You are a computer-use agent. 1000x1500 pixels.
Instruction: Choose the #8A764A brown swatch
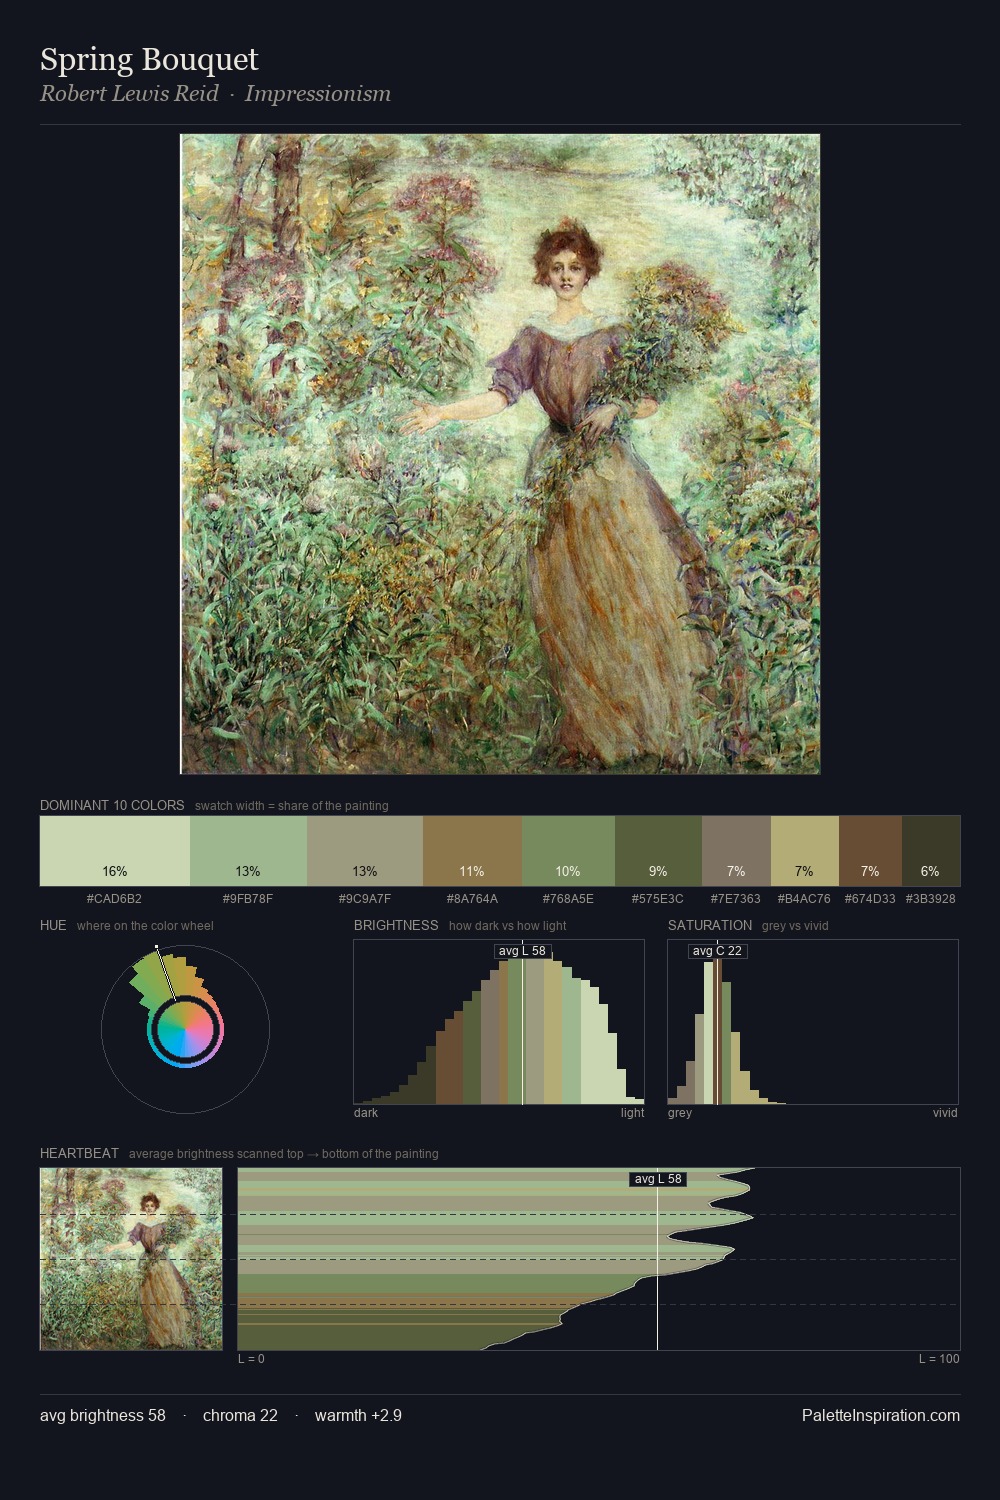pos(472,851)
